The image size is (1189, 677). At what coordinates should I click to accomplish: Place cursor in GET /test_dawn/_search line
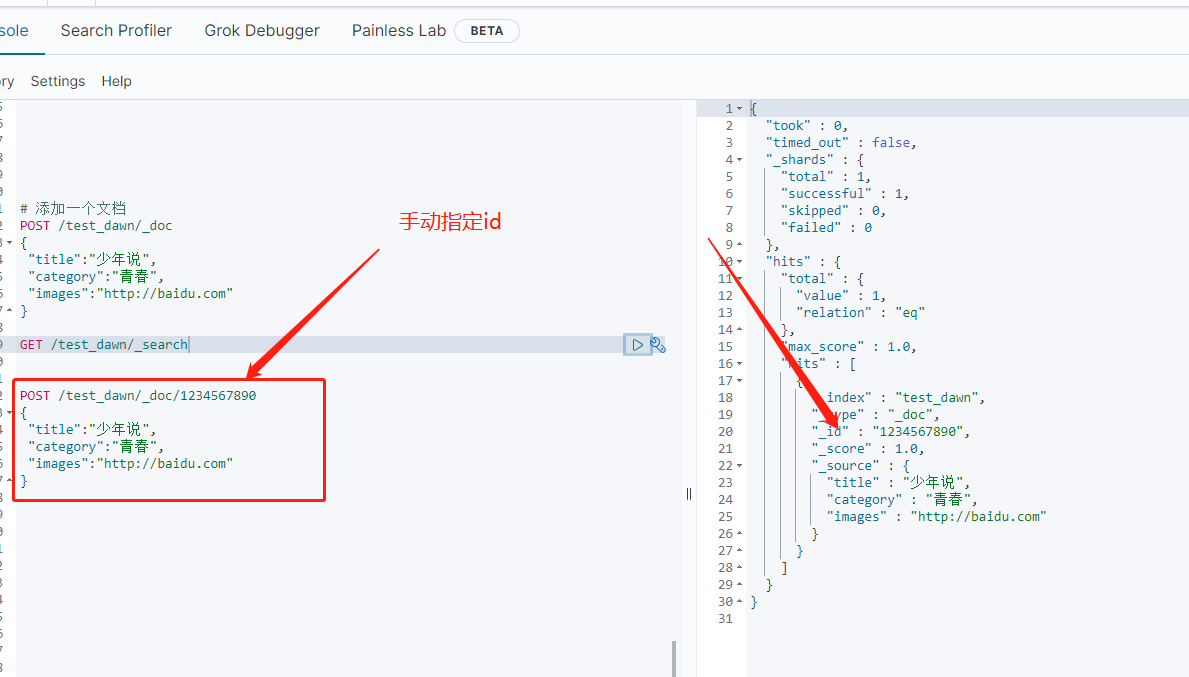tap(104, 345)
